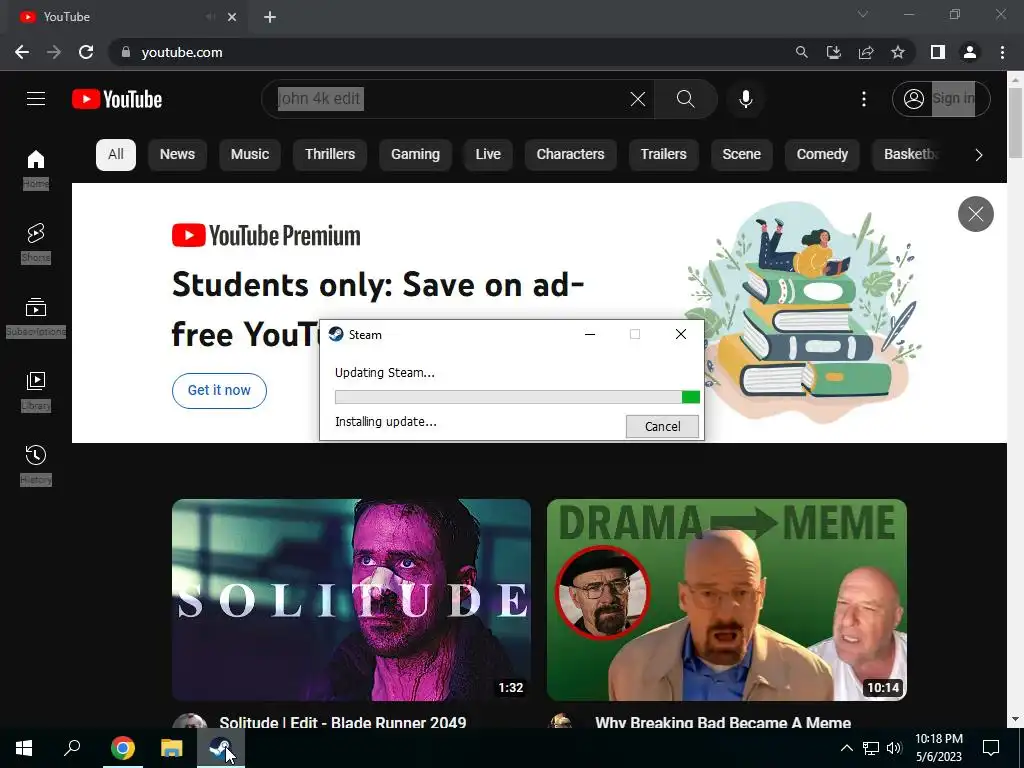Reload the YouTube page

(x=86, y=52)
